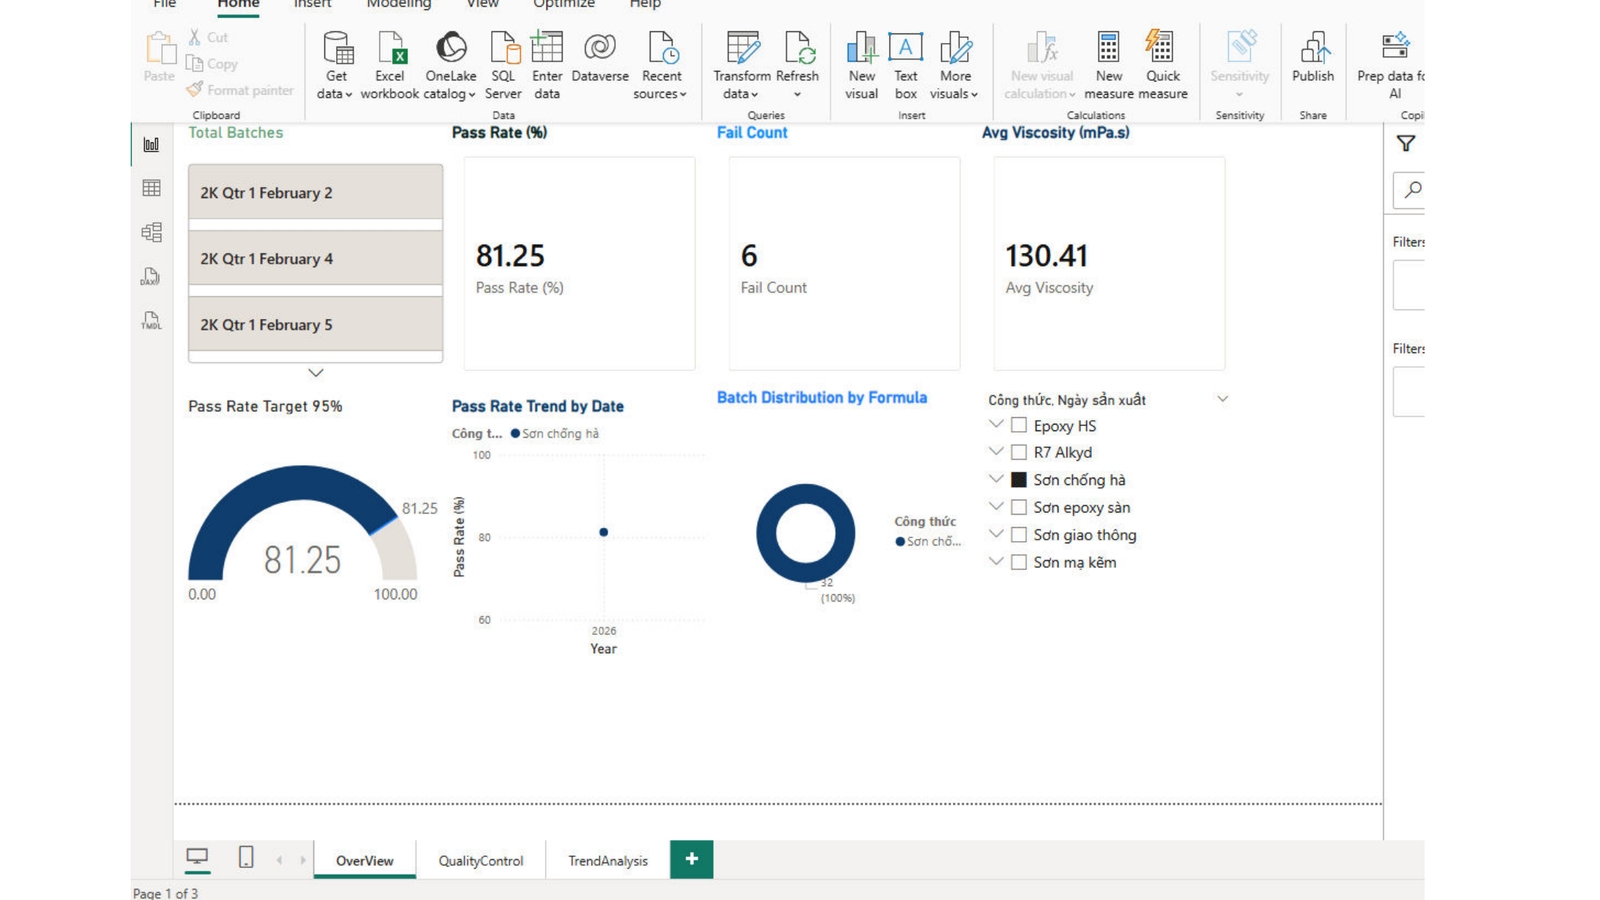Select the Format painter tool

point(240,90)
